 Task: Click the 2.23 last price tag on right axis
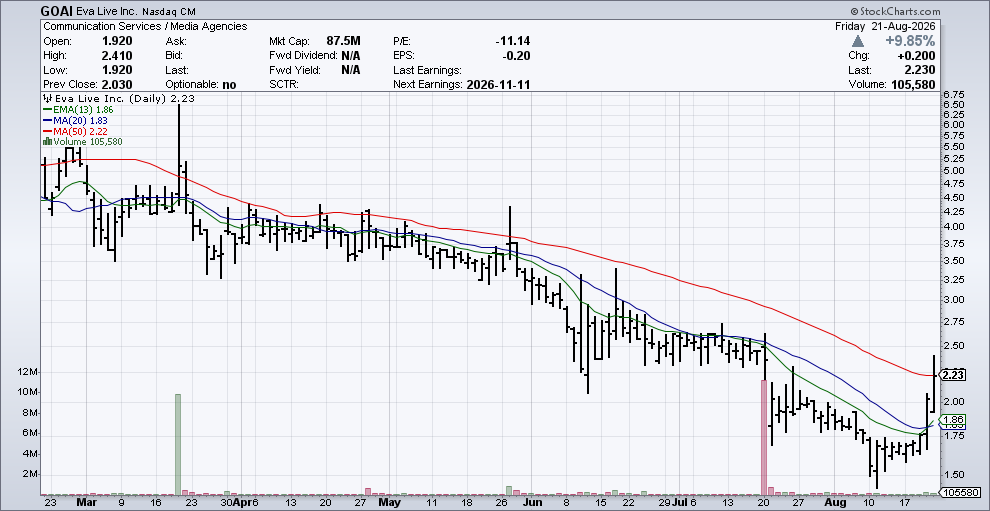tap(953, 375)
